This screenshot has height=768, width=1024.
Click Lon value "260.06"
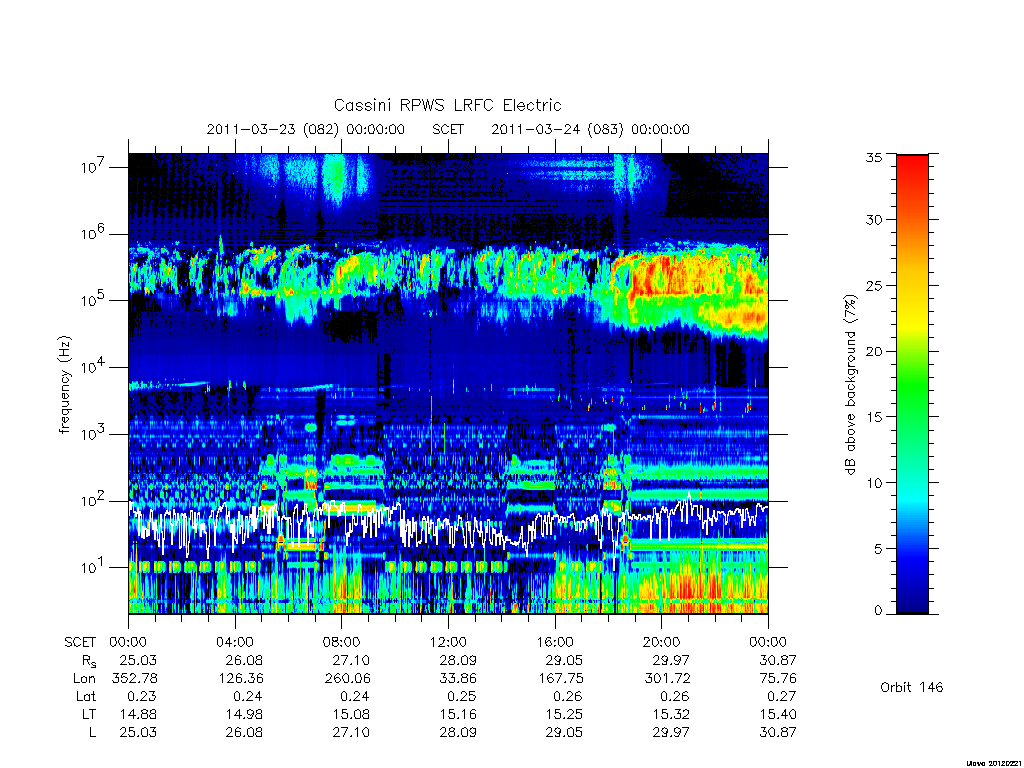pyautogui.click(x=347, y=679)
